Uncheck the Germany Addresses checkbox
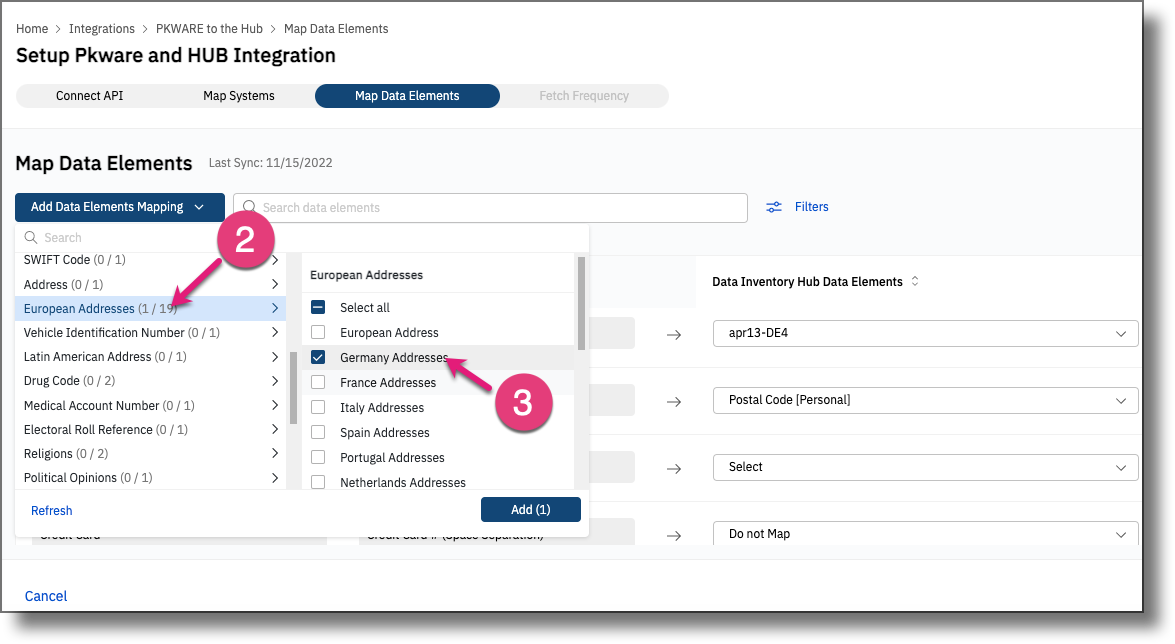 click(x=317, y=357)
